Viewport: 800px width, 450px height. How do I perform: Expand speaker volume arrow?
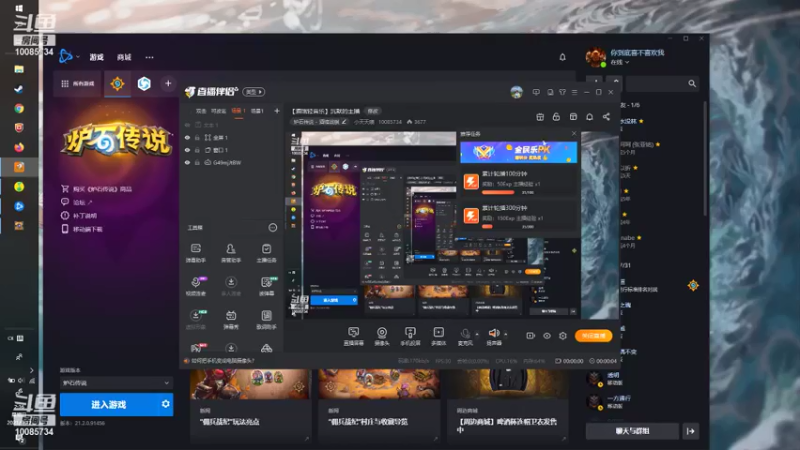coord(506,334)
